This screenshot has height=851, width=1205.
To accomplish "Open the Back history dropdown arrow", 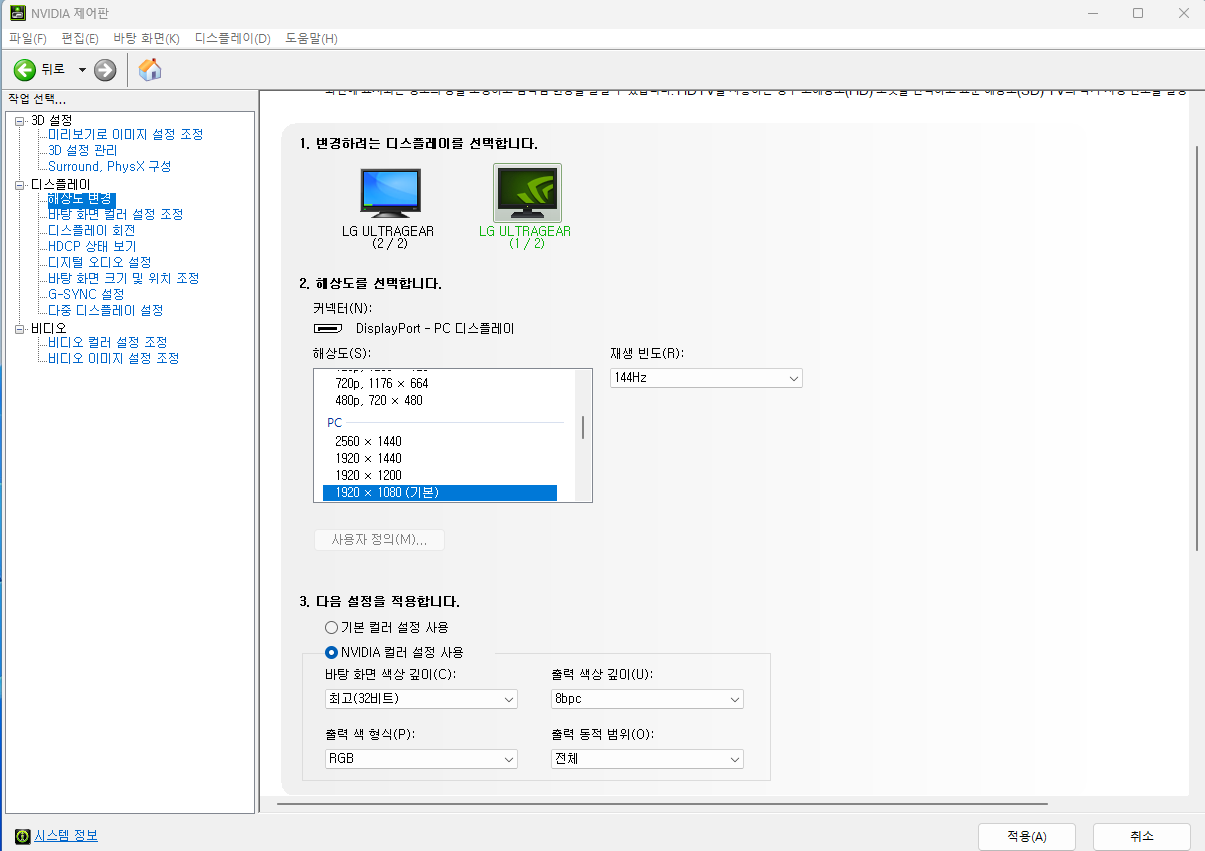I will point(82,69).
